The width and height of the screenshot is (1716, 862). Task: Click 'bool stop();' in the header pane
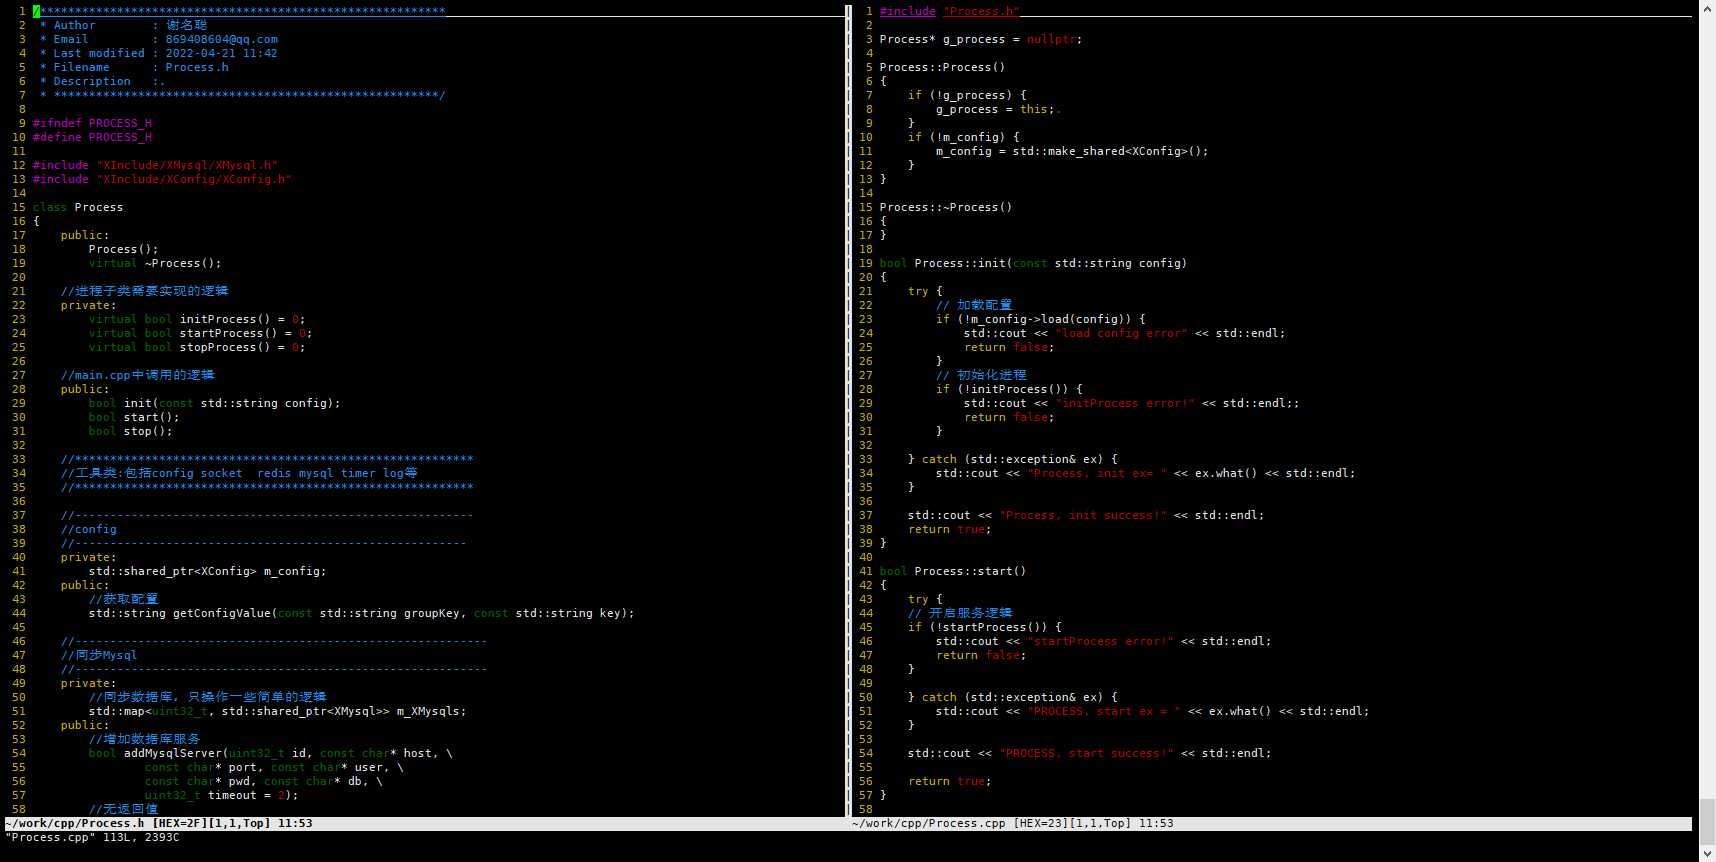[x=131, y=432]
